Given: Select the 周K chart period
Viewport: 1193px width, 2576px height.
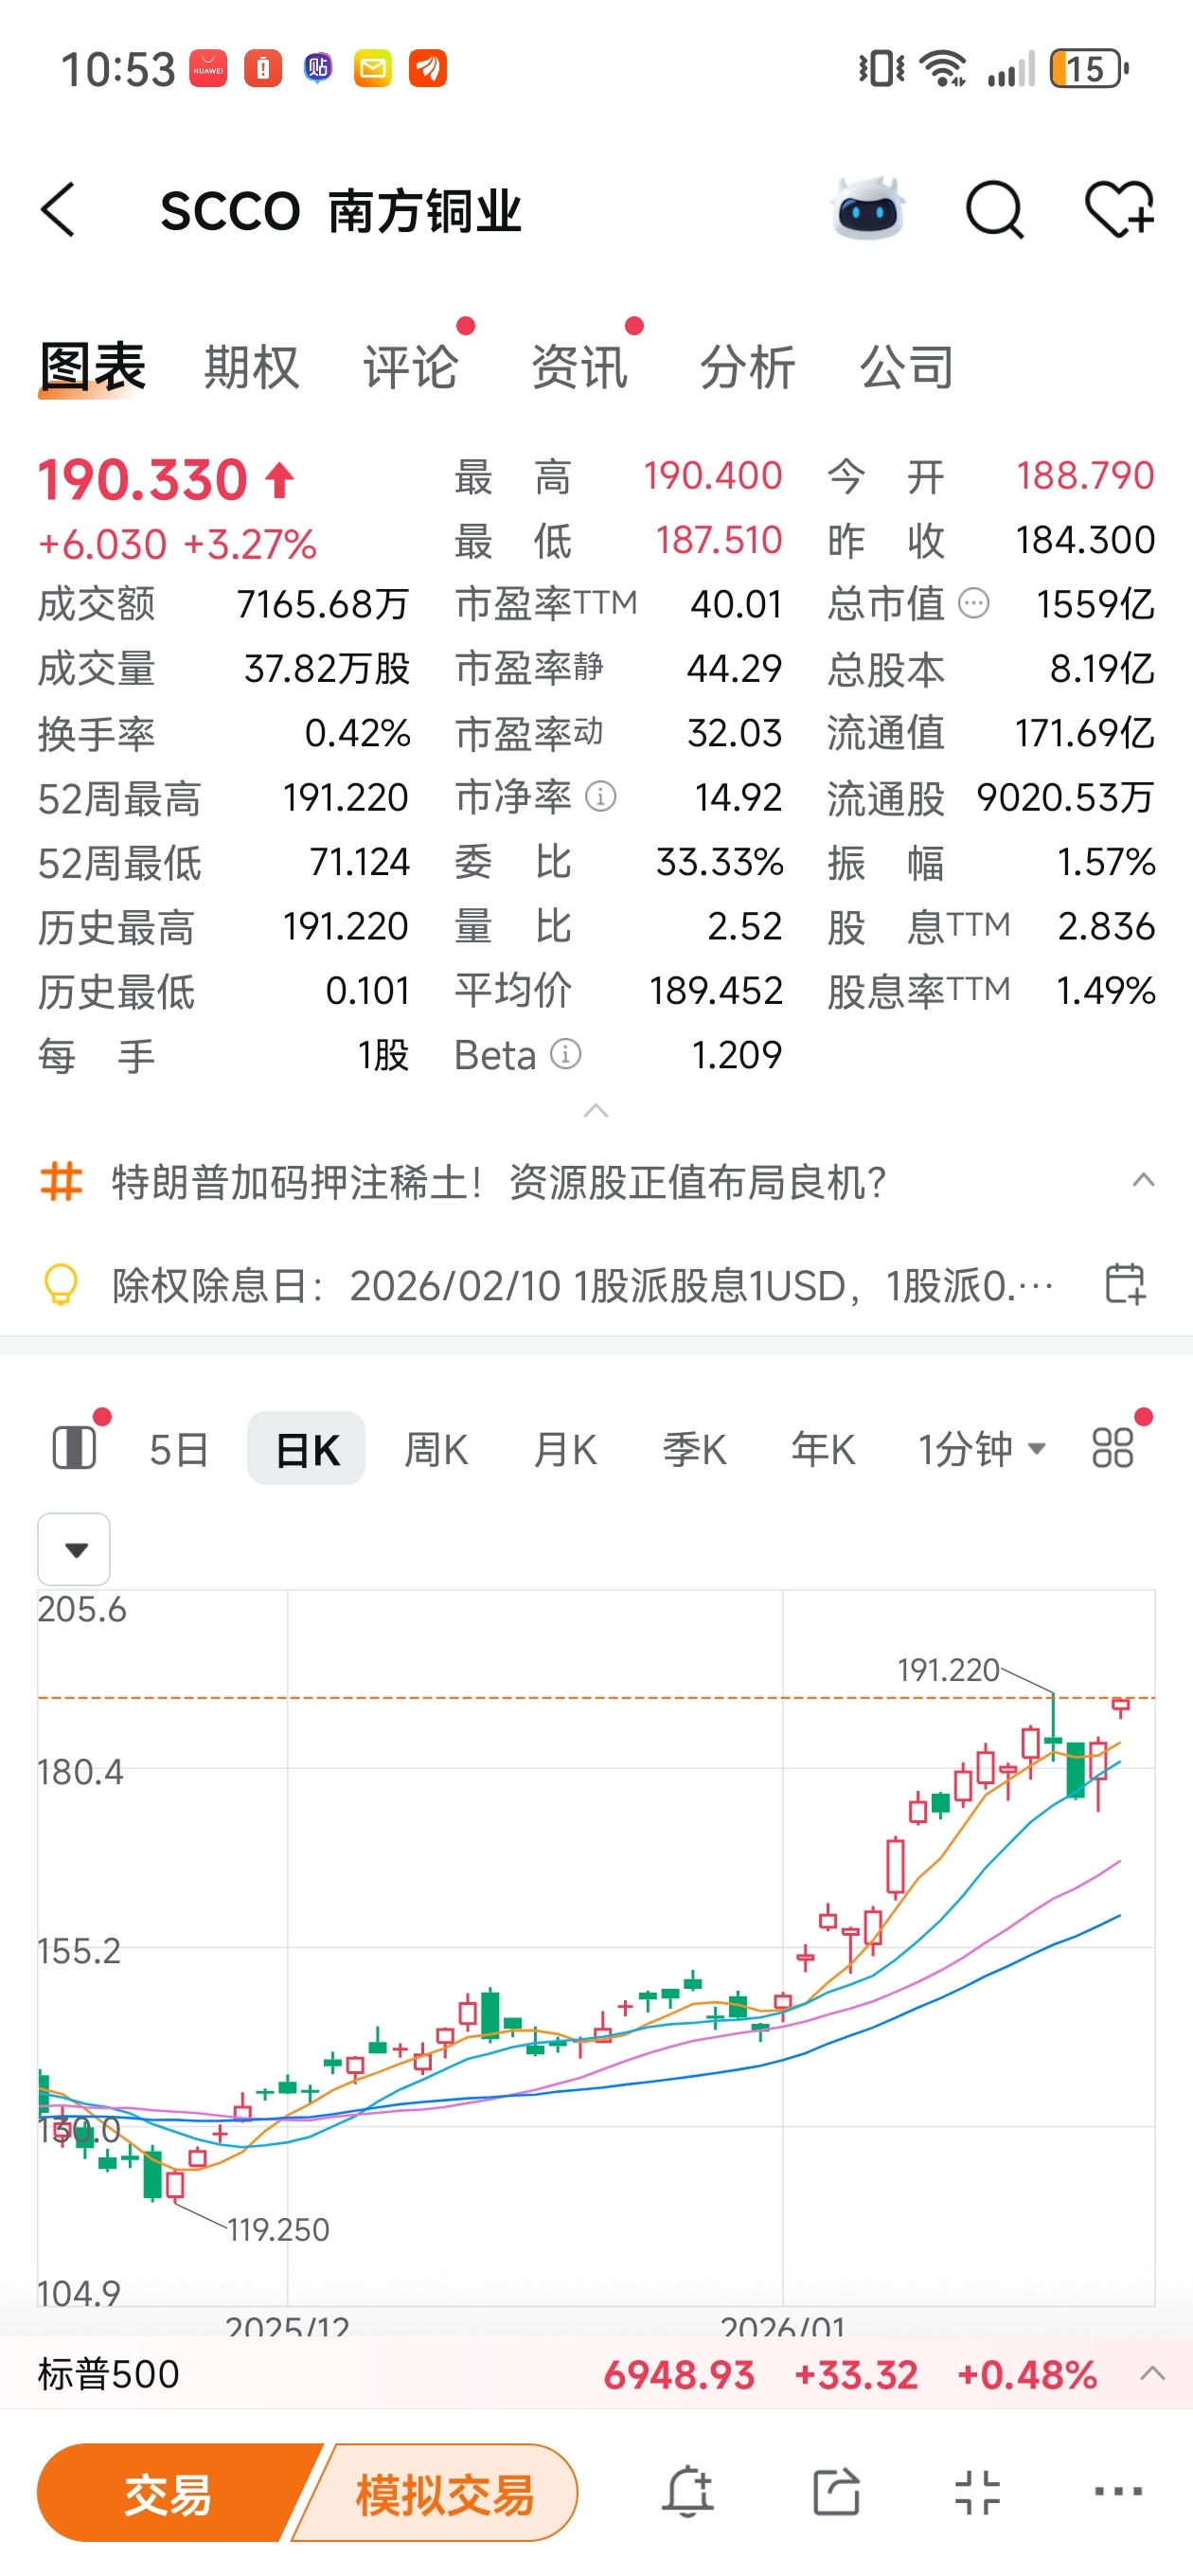Looking at the screenshot, I should tap(436, 1449).
